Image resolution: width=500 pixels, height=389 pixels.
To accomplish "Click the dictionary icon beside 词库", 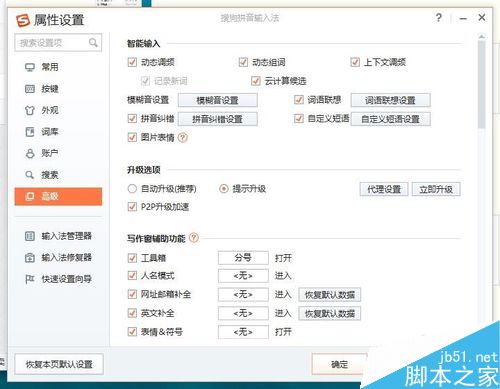I will tap(30, 132).
